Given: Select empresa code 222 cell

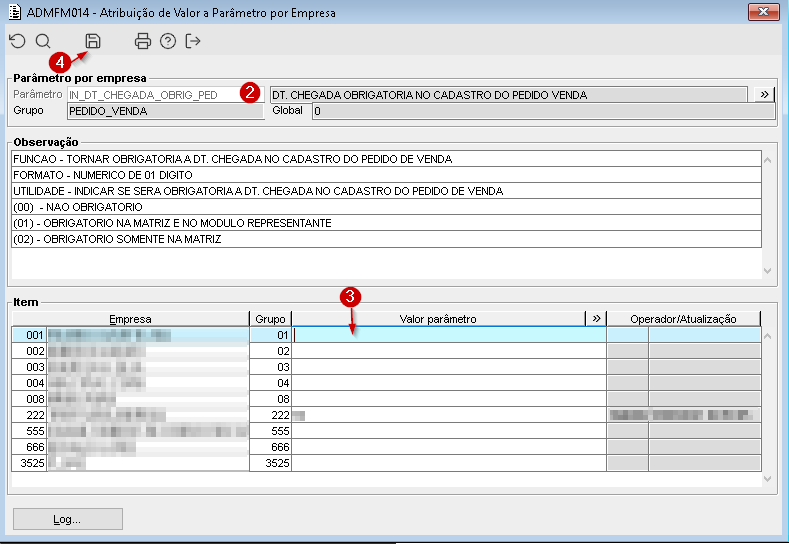Looking at the screenshot, I should (29, 415).
